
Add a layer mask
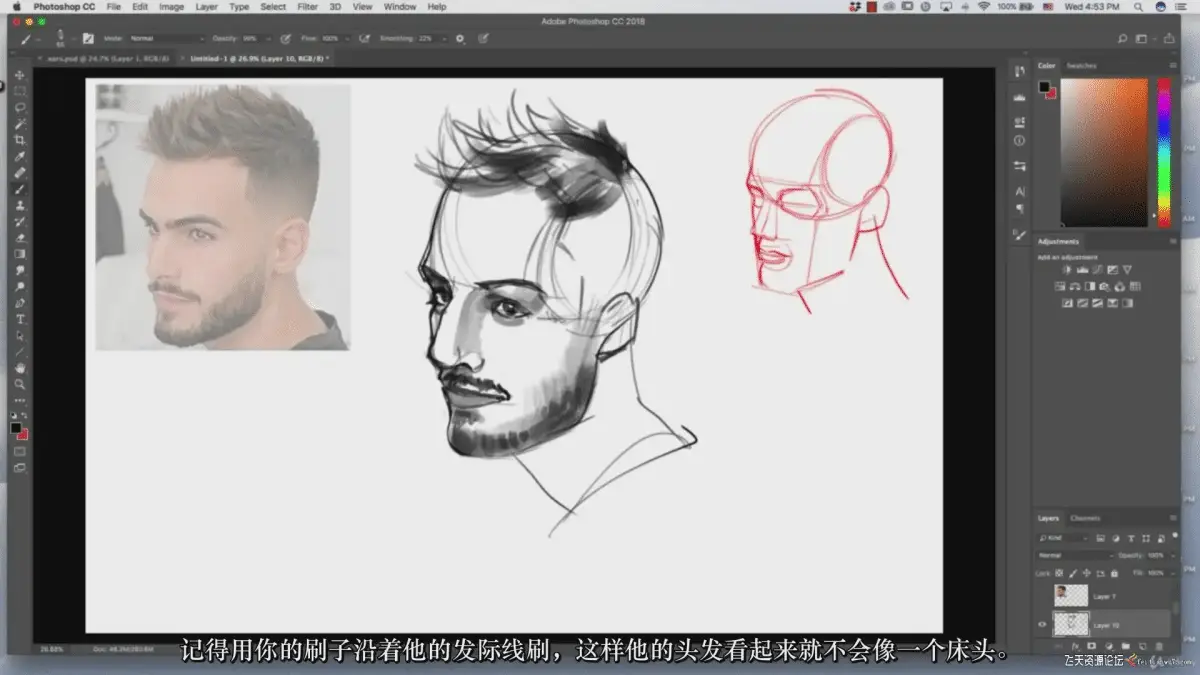pyautogui.click(x=1091, y=646)
